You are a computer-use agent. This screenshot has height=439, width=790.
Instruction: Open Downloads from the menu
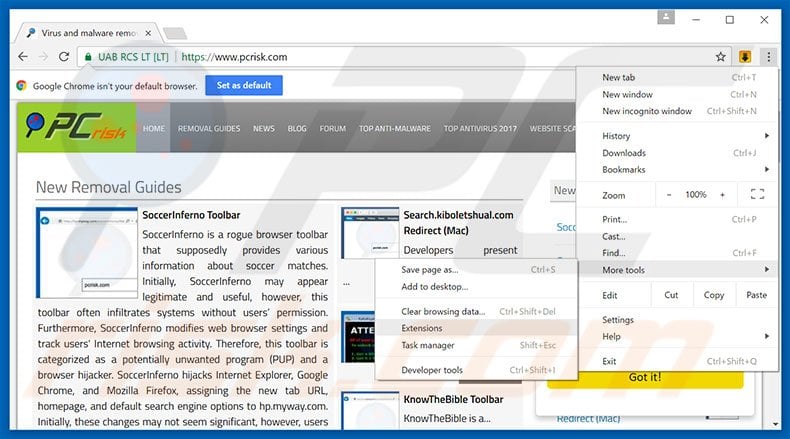(678, 153)
